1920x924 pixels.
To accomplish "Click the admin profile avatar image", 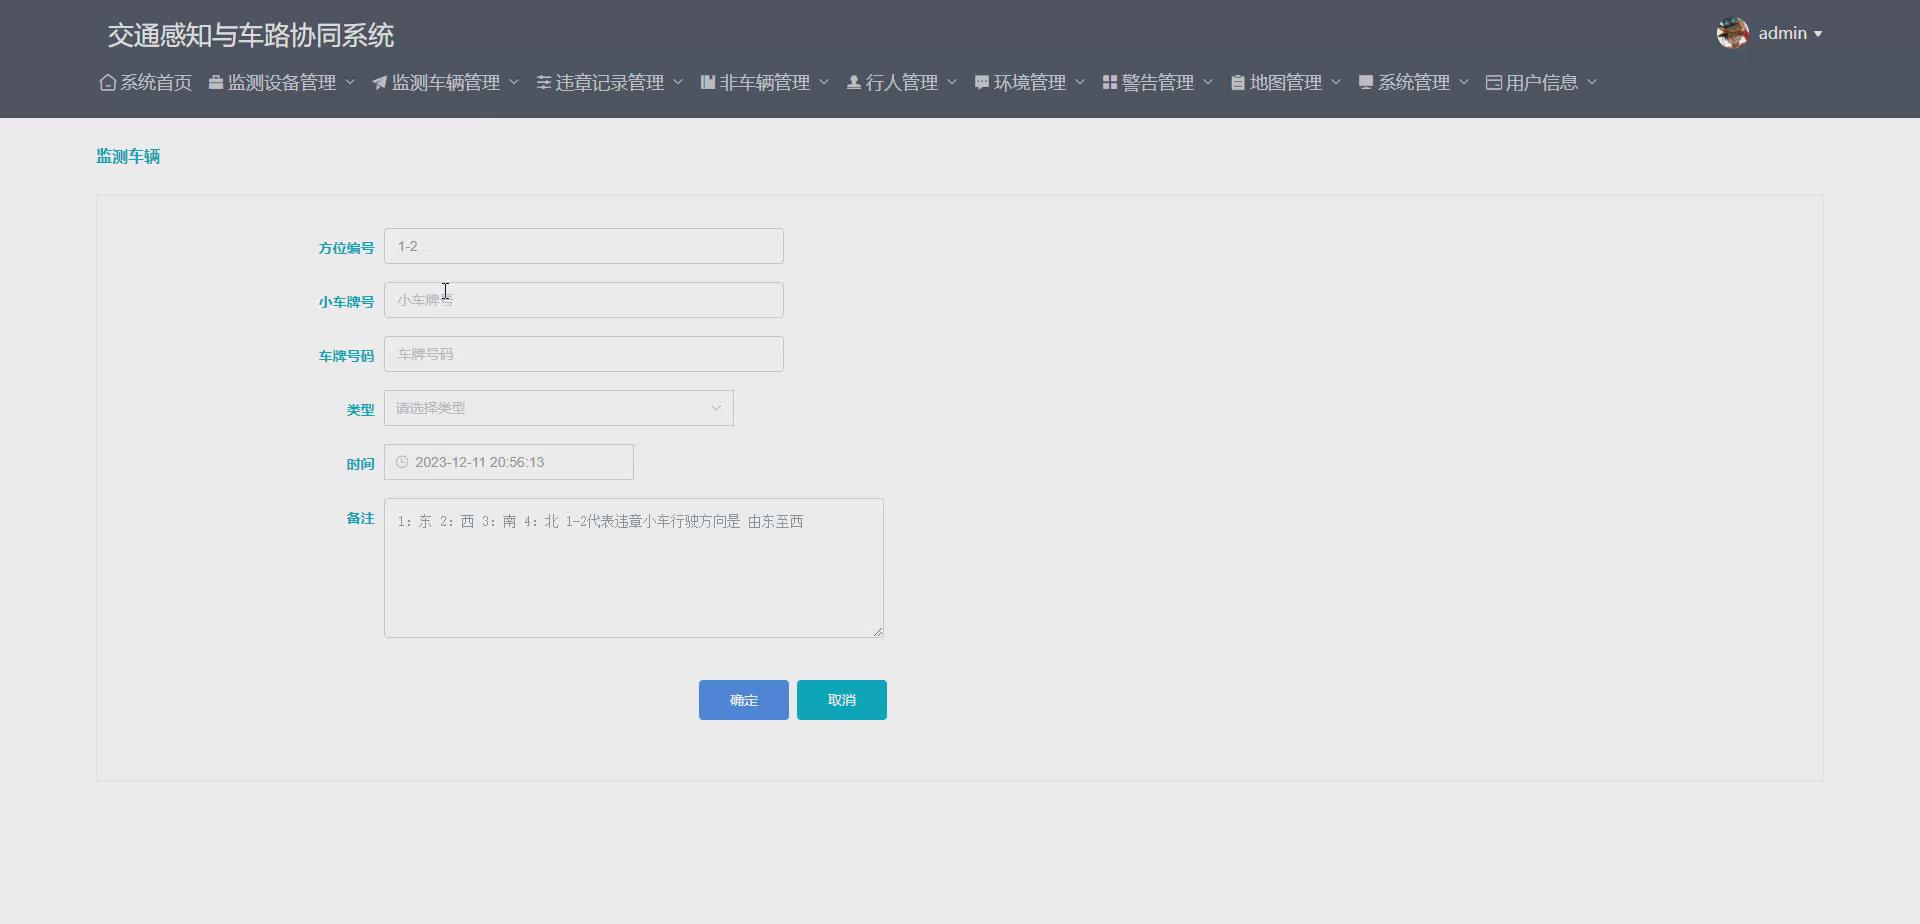I will (x=1730, y=32).
